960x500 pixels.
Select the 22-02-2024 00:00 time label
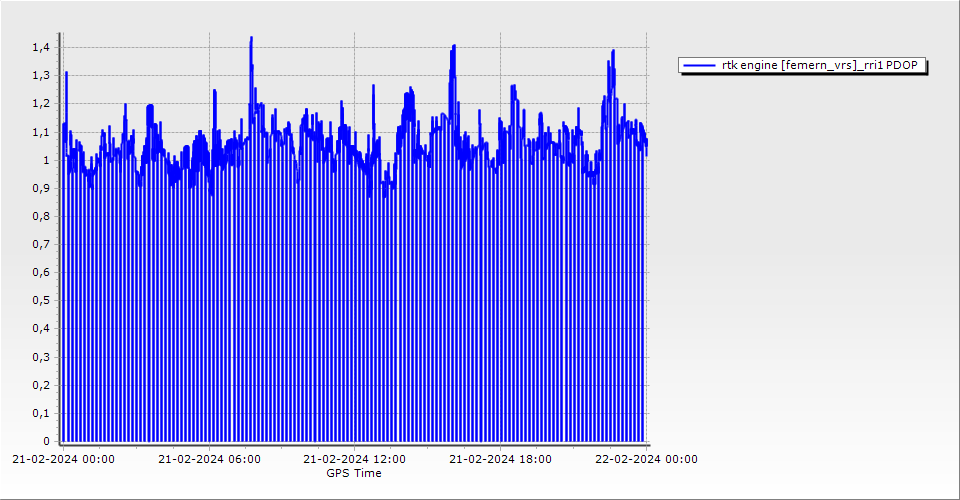pyautogui.click(x=647, y=460)
